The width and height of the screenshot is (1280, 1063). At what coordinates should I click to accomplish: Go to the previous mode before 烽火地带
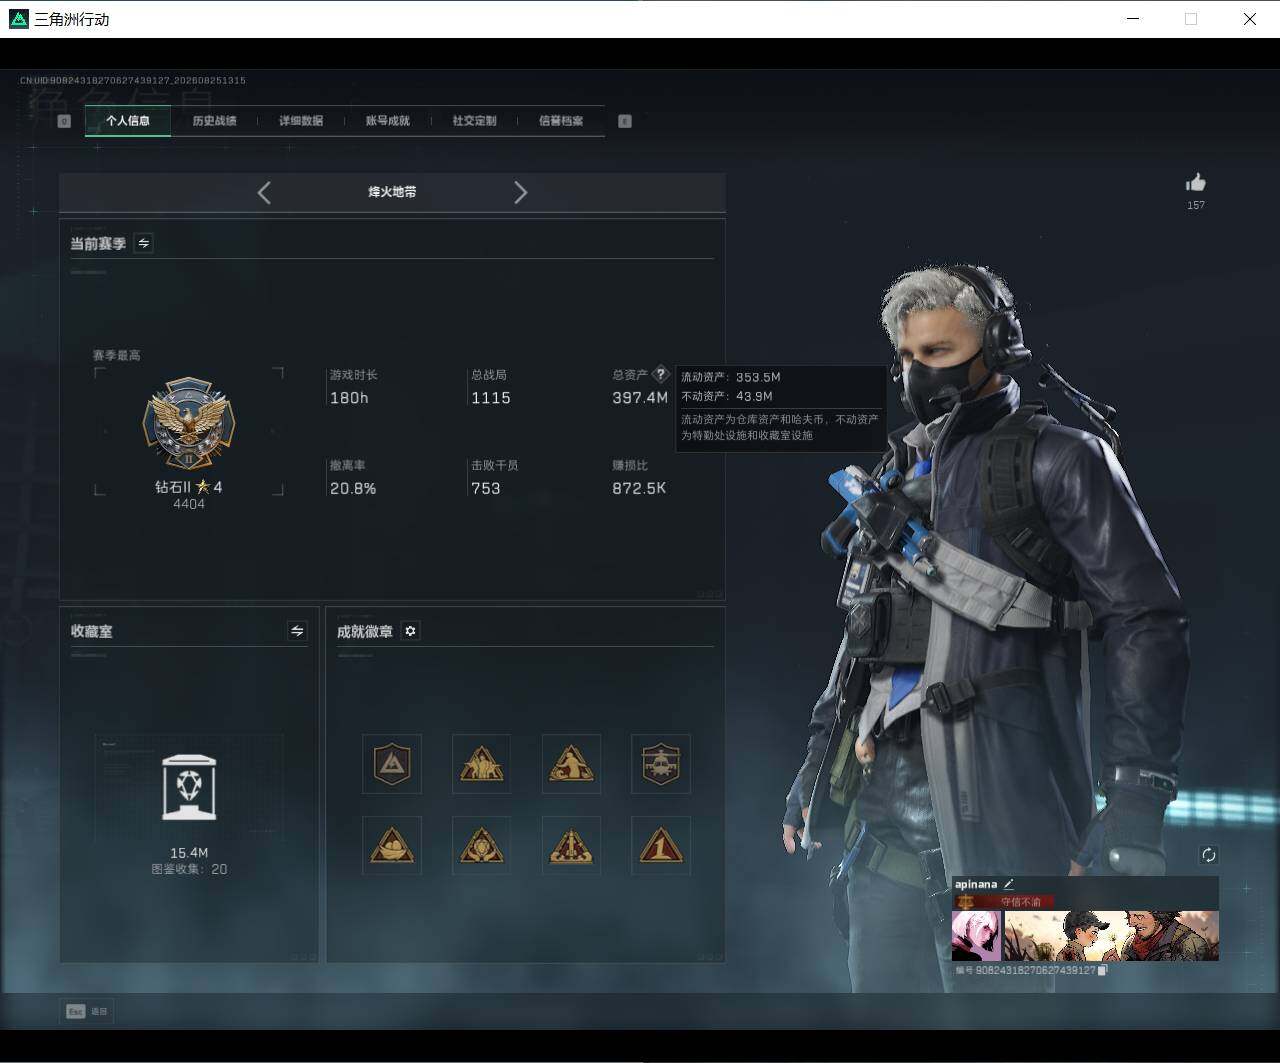tap(264, 192)
